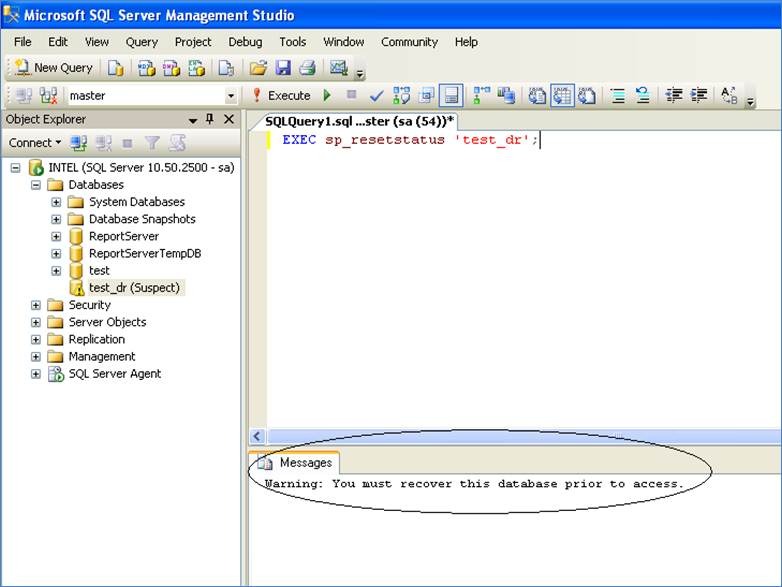The width and height of the screenshot is (782, 587).
Task: Open Object Explorer window position arrow
Action: point(193,120)
